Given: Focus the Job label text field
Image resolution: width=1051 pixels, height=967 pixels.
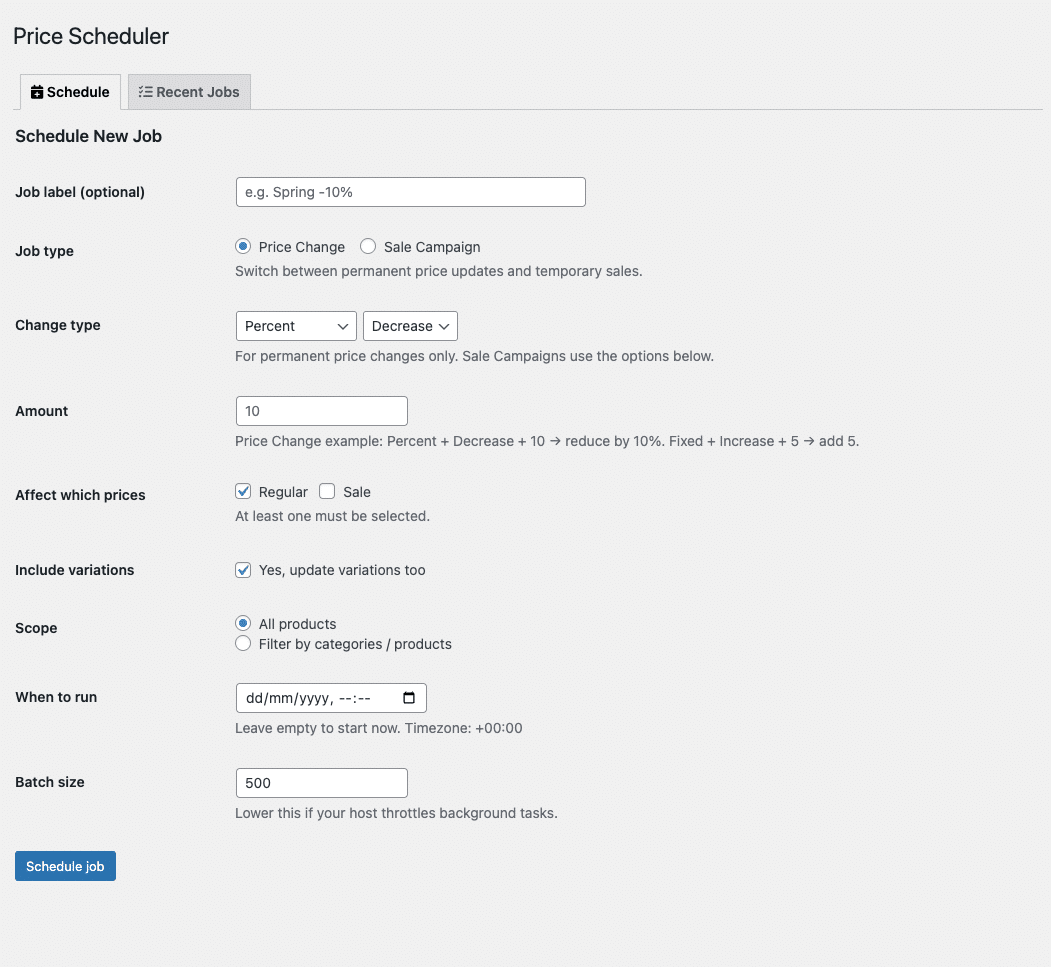Looking at the screenshot, I should tap(410, 192).
